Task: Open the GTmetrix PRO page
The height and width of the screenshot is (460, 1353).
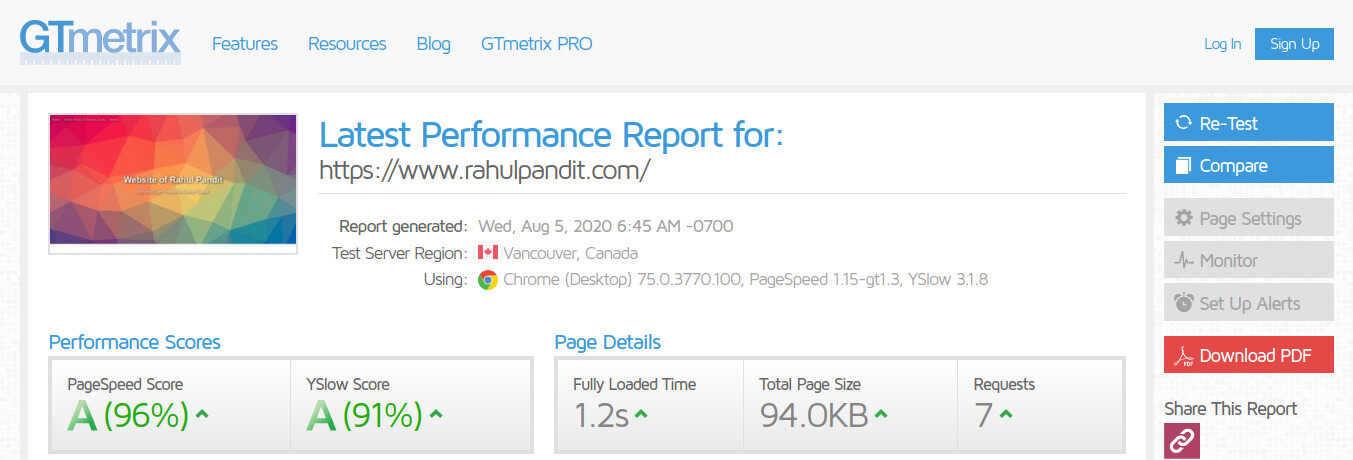Action: point(536,44)
